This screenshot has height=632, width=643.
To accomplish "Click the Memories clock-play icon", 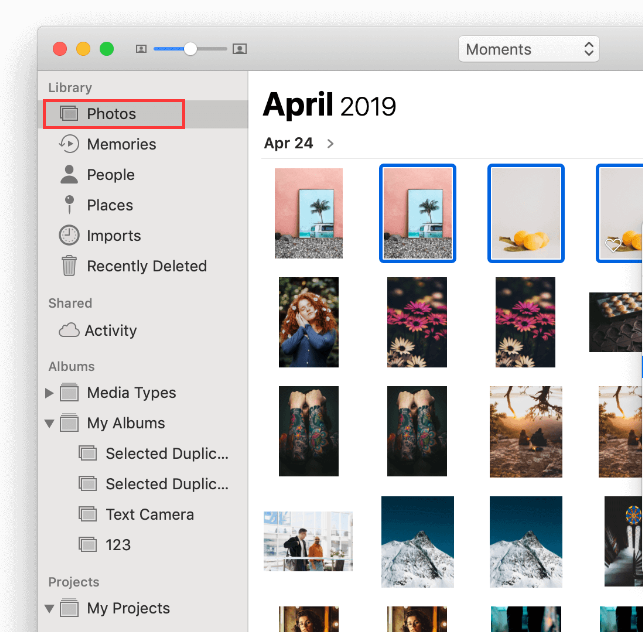I will pos(69,144).
